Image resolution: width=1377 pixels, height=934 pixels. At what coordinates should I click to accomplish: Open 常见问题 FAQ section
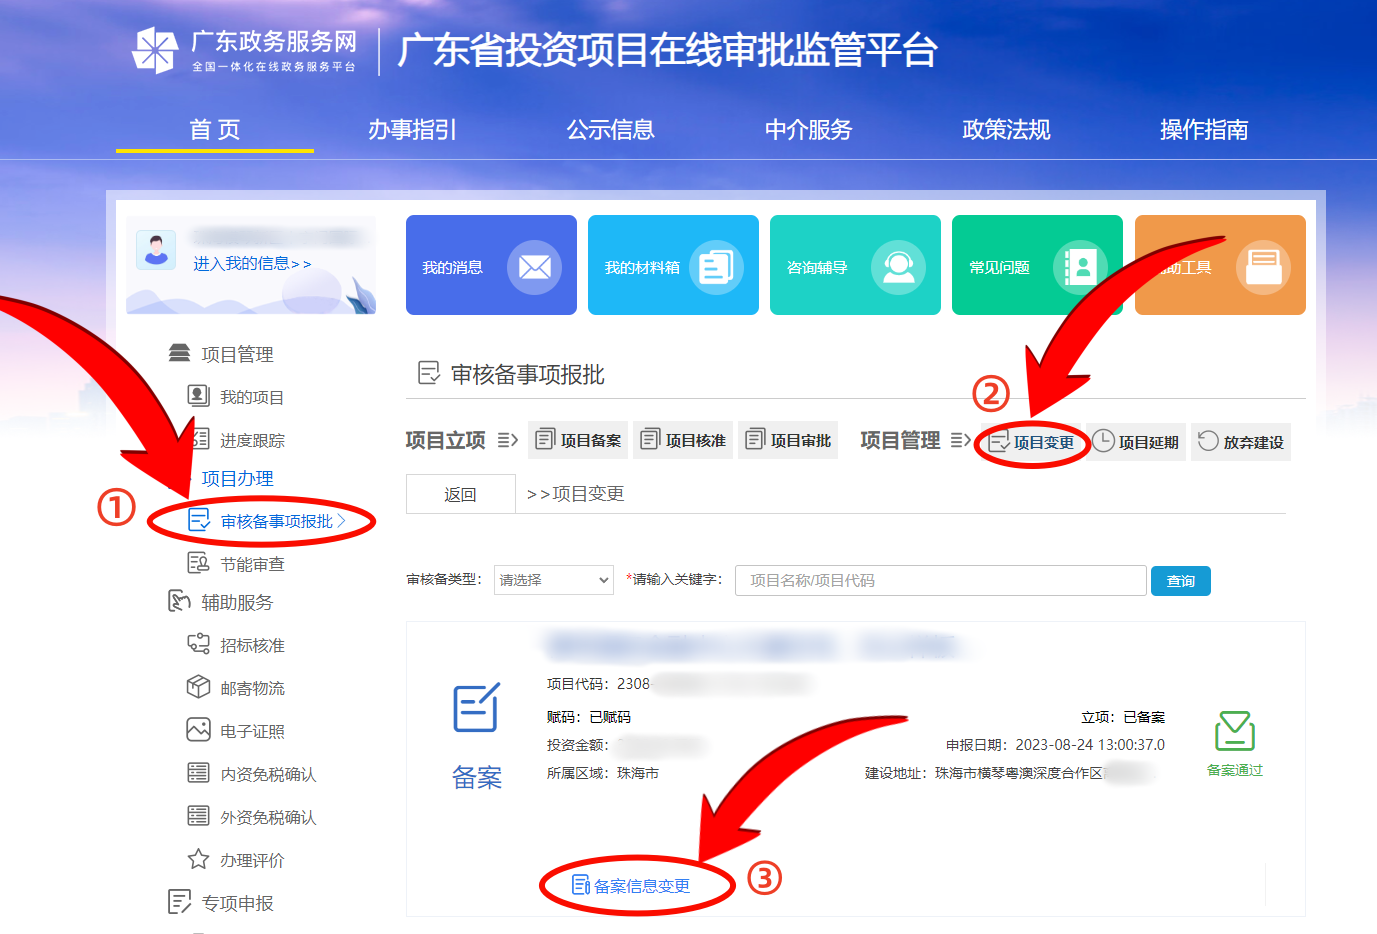(1037, 265)
